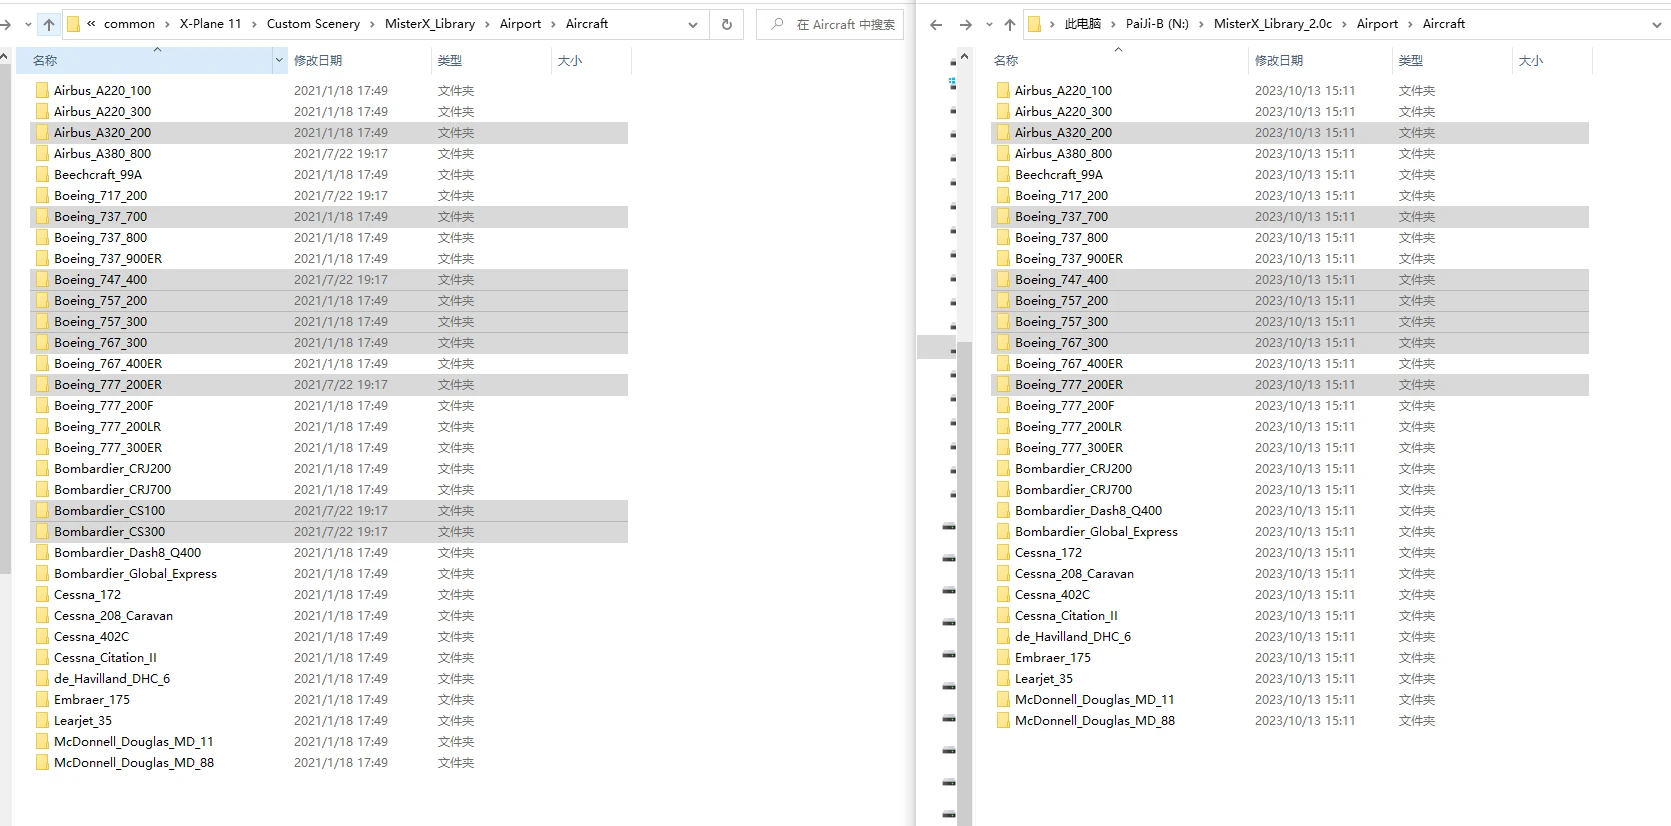Select Boeing_777_200LR in left window
This screenshot has height=826, width=1671.
tap(329, 426)
